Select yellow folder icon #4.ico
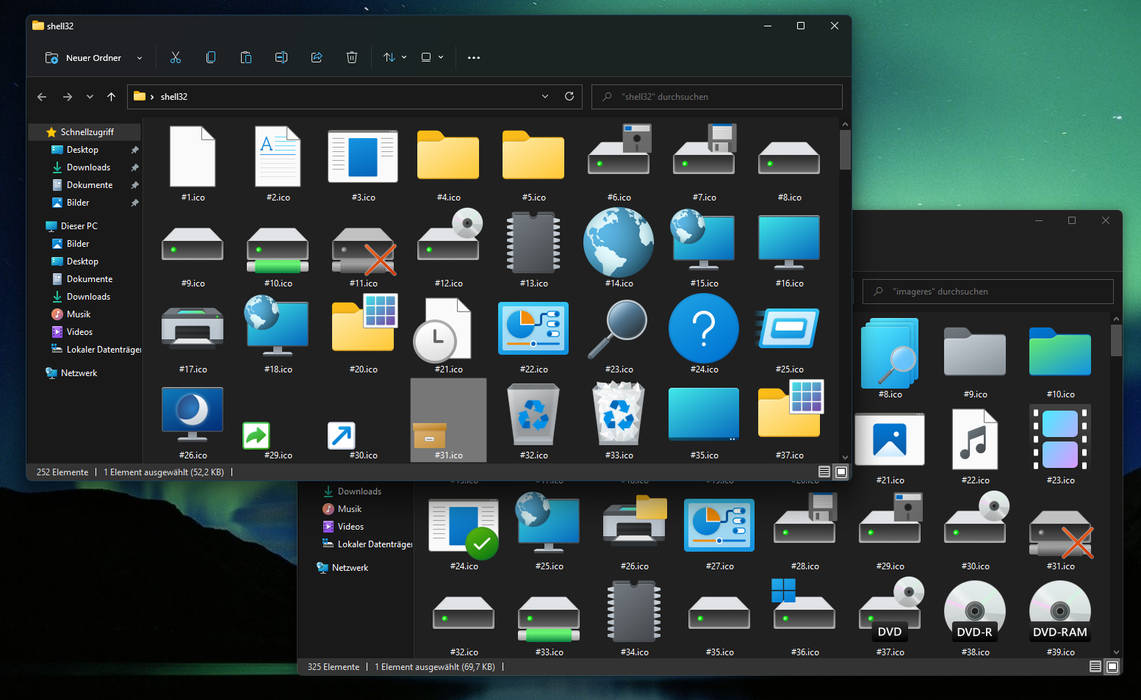Image resolution: width=1141 pixels, height=700 pixels. pos(448,163)
